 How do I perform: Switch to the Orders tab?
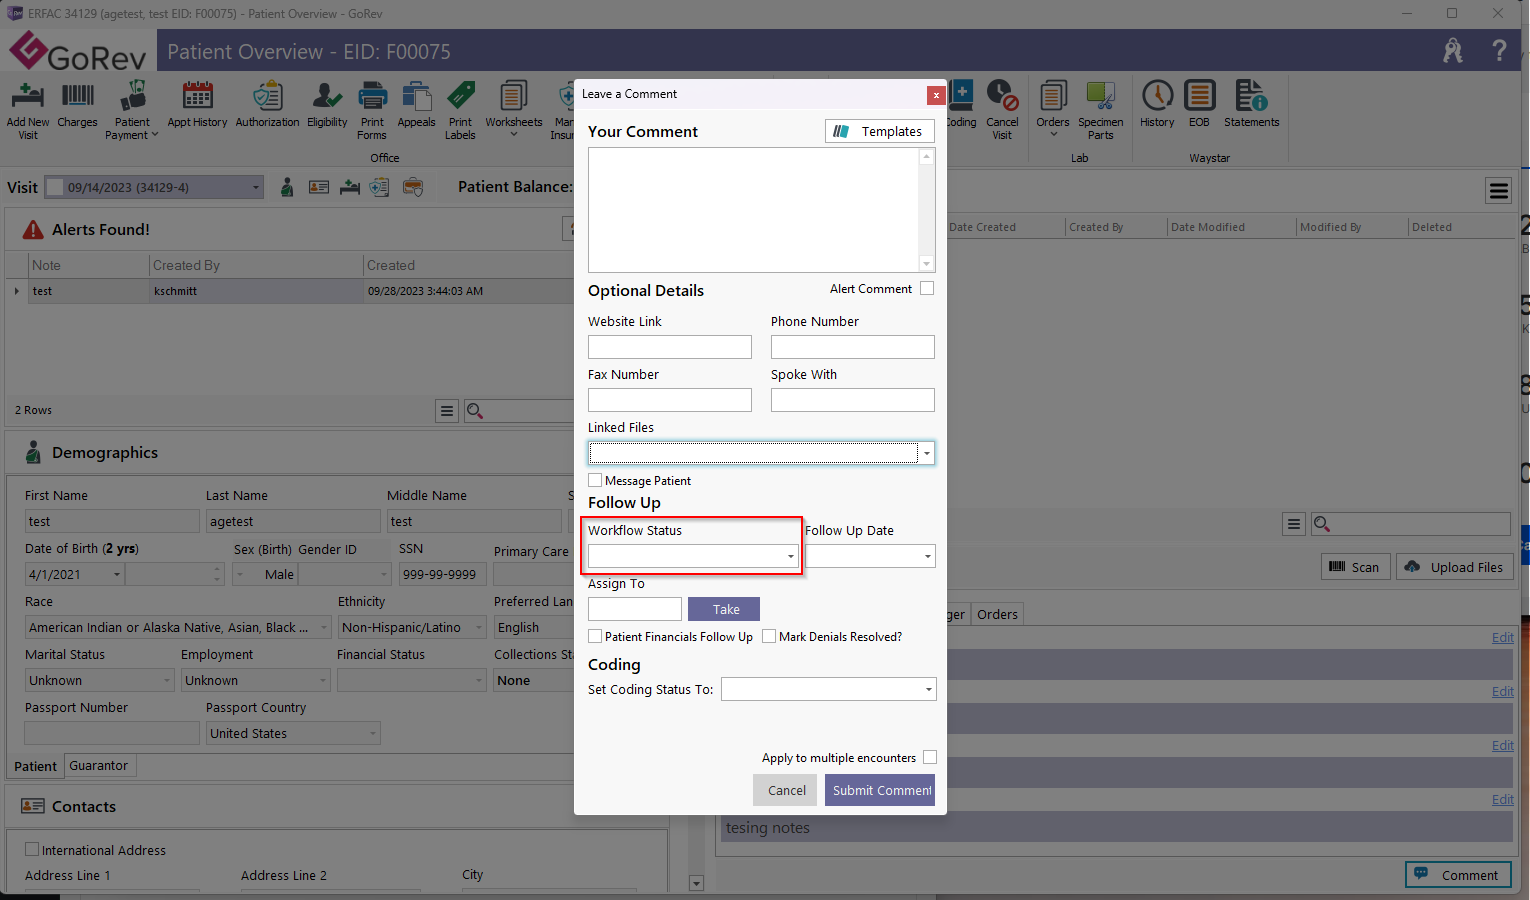[x=997, y=614]
